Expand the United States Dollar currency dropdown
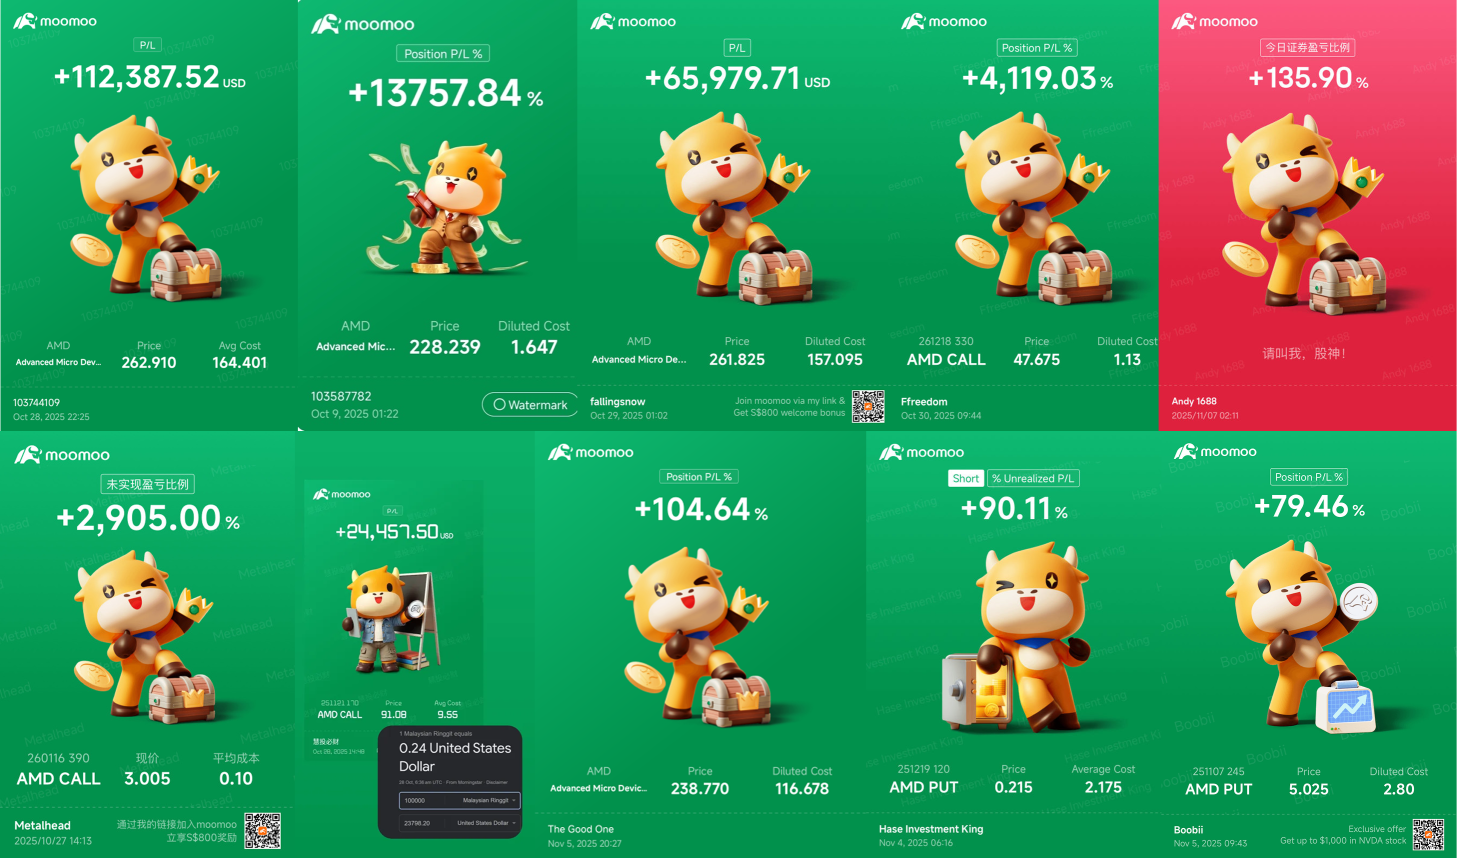Viewport: 1457px width, 858px height. coord(486,823)
